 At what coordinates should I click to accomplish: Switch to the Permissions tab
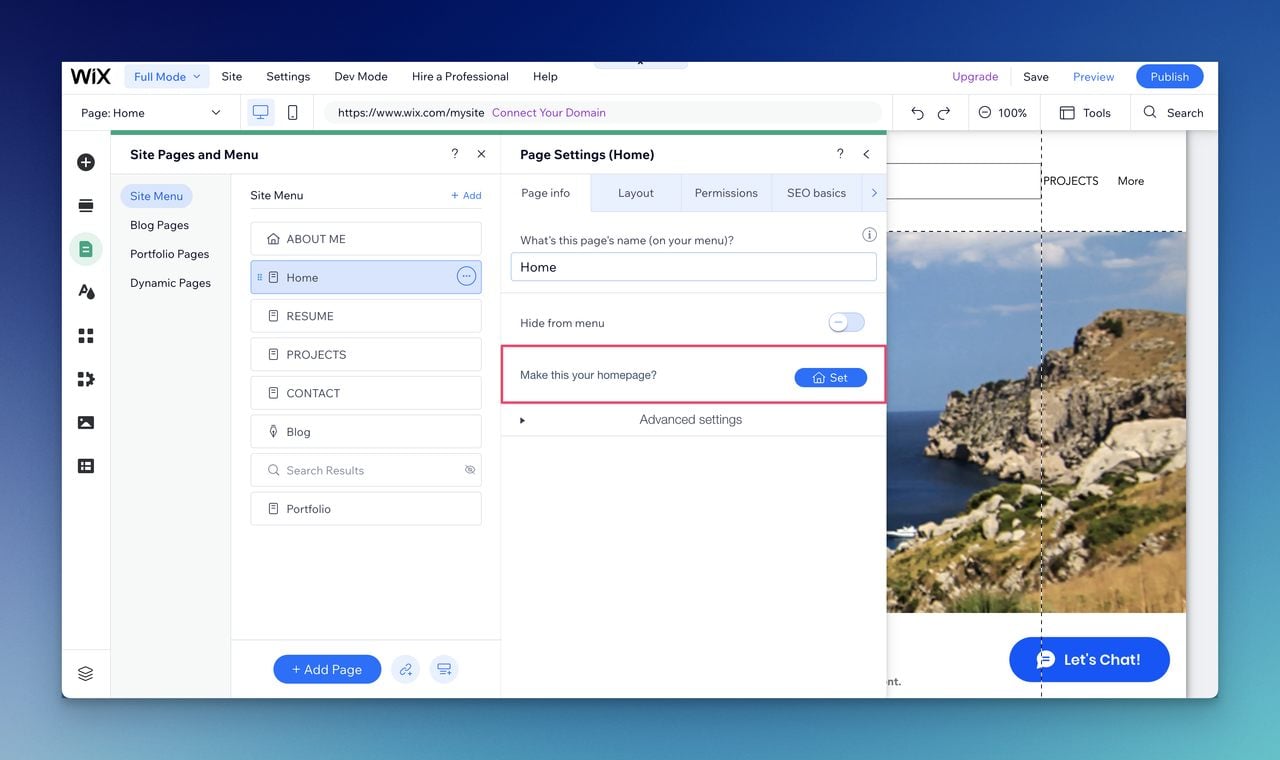coord(726,193)
